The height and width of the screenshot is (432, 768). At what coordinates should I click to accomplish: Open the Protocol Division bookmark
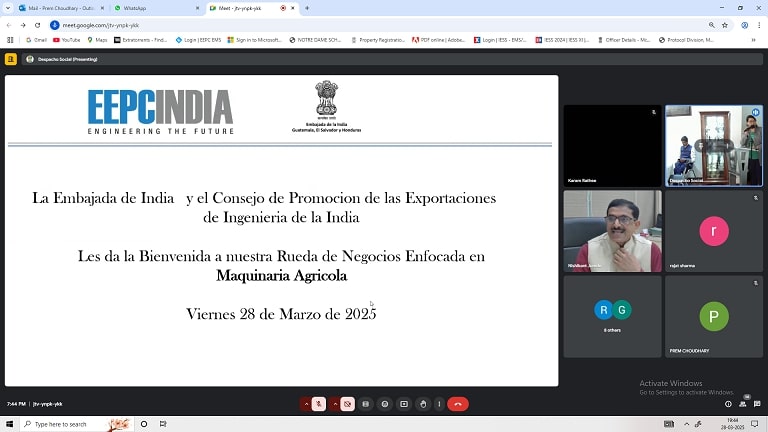[686, 40]
